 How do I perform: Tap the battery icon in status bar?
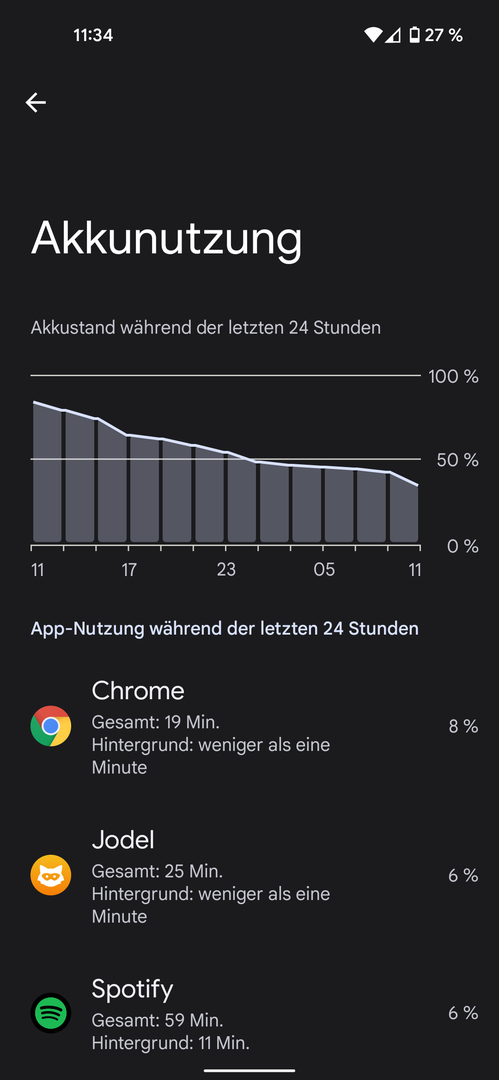tap(414, 35)
